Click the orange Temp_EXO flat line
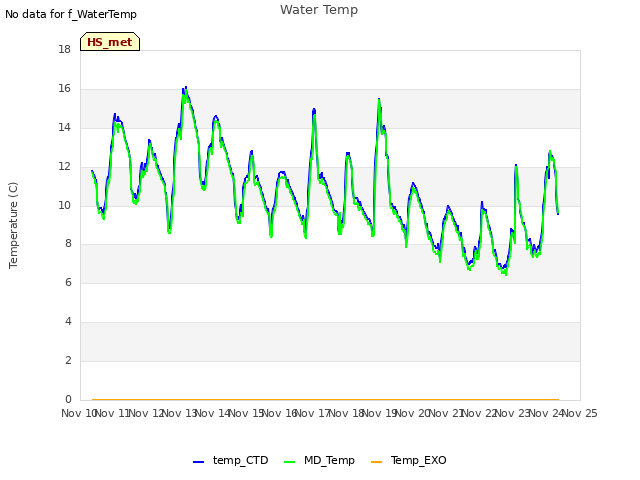Screen dimensions: 640x480 pos(325,400)
